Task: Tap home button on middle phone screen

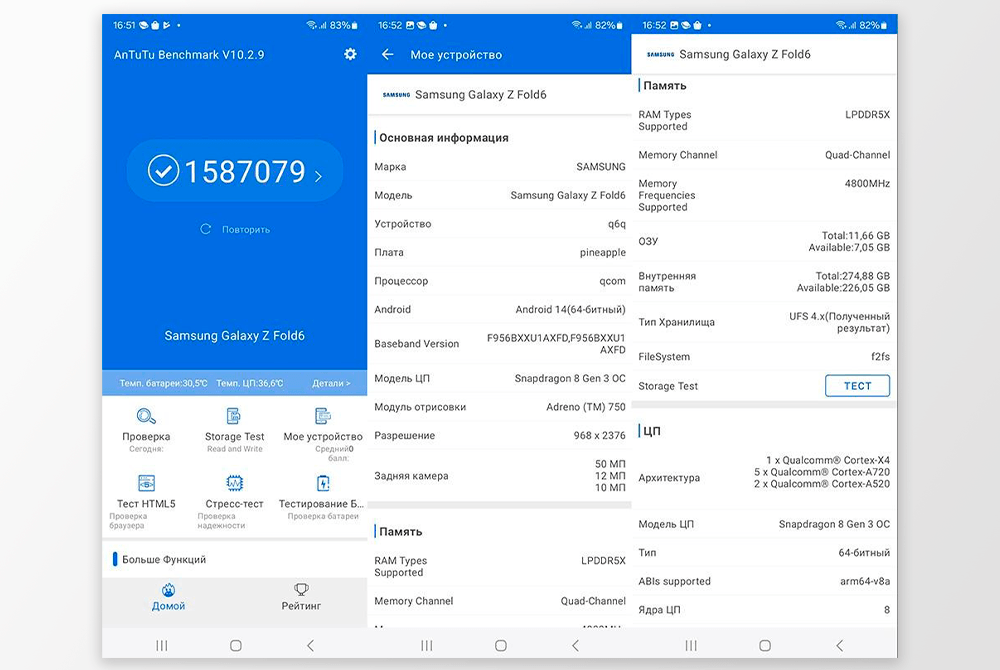Action: [501, 646]
